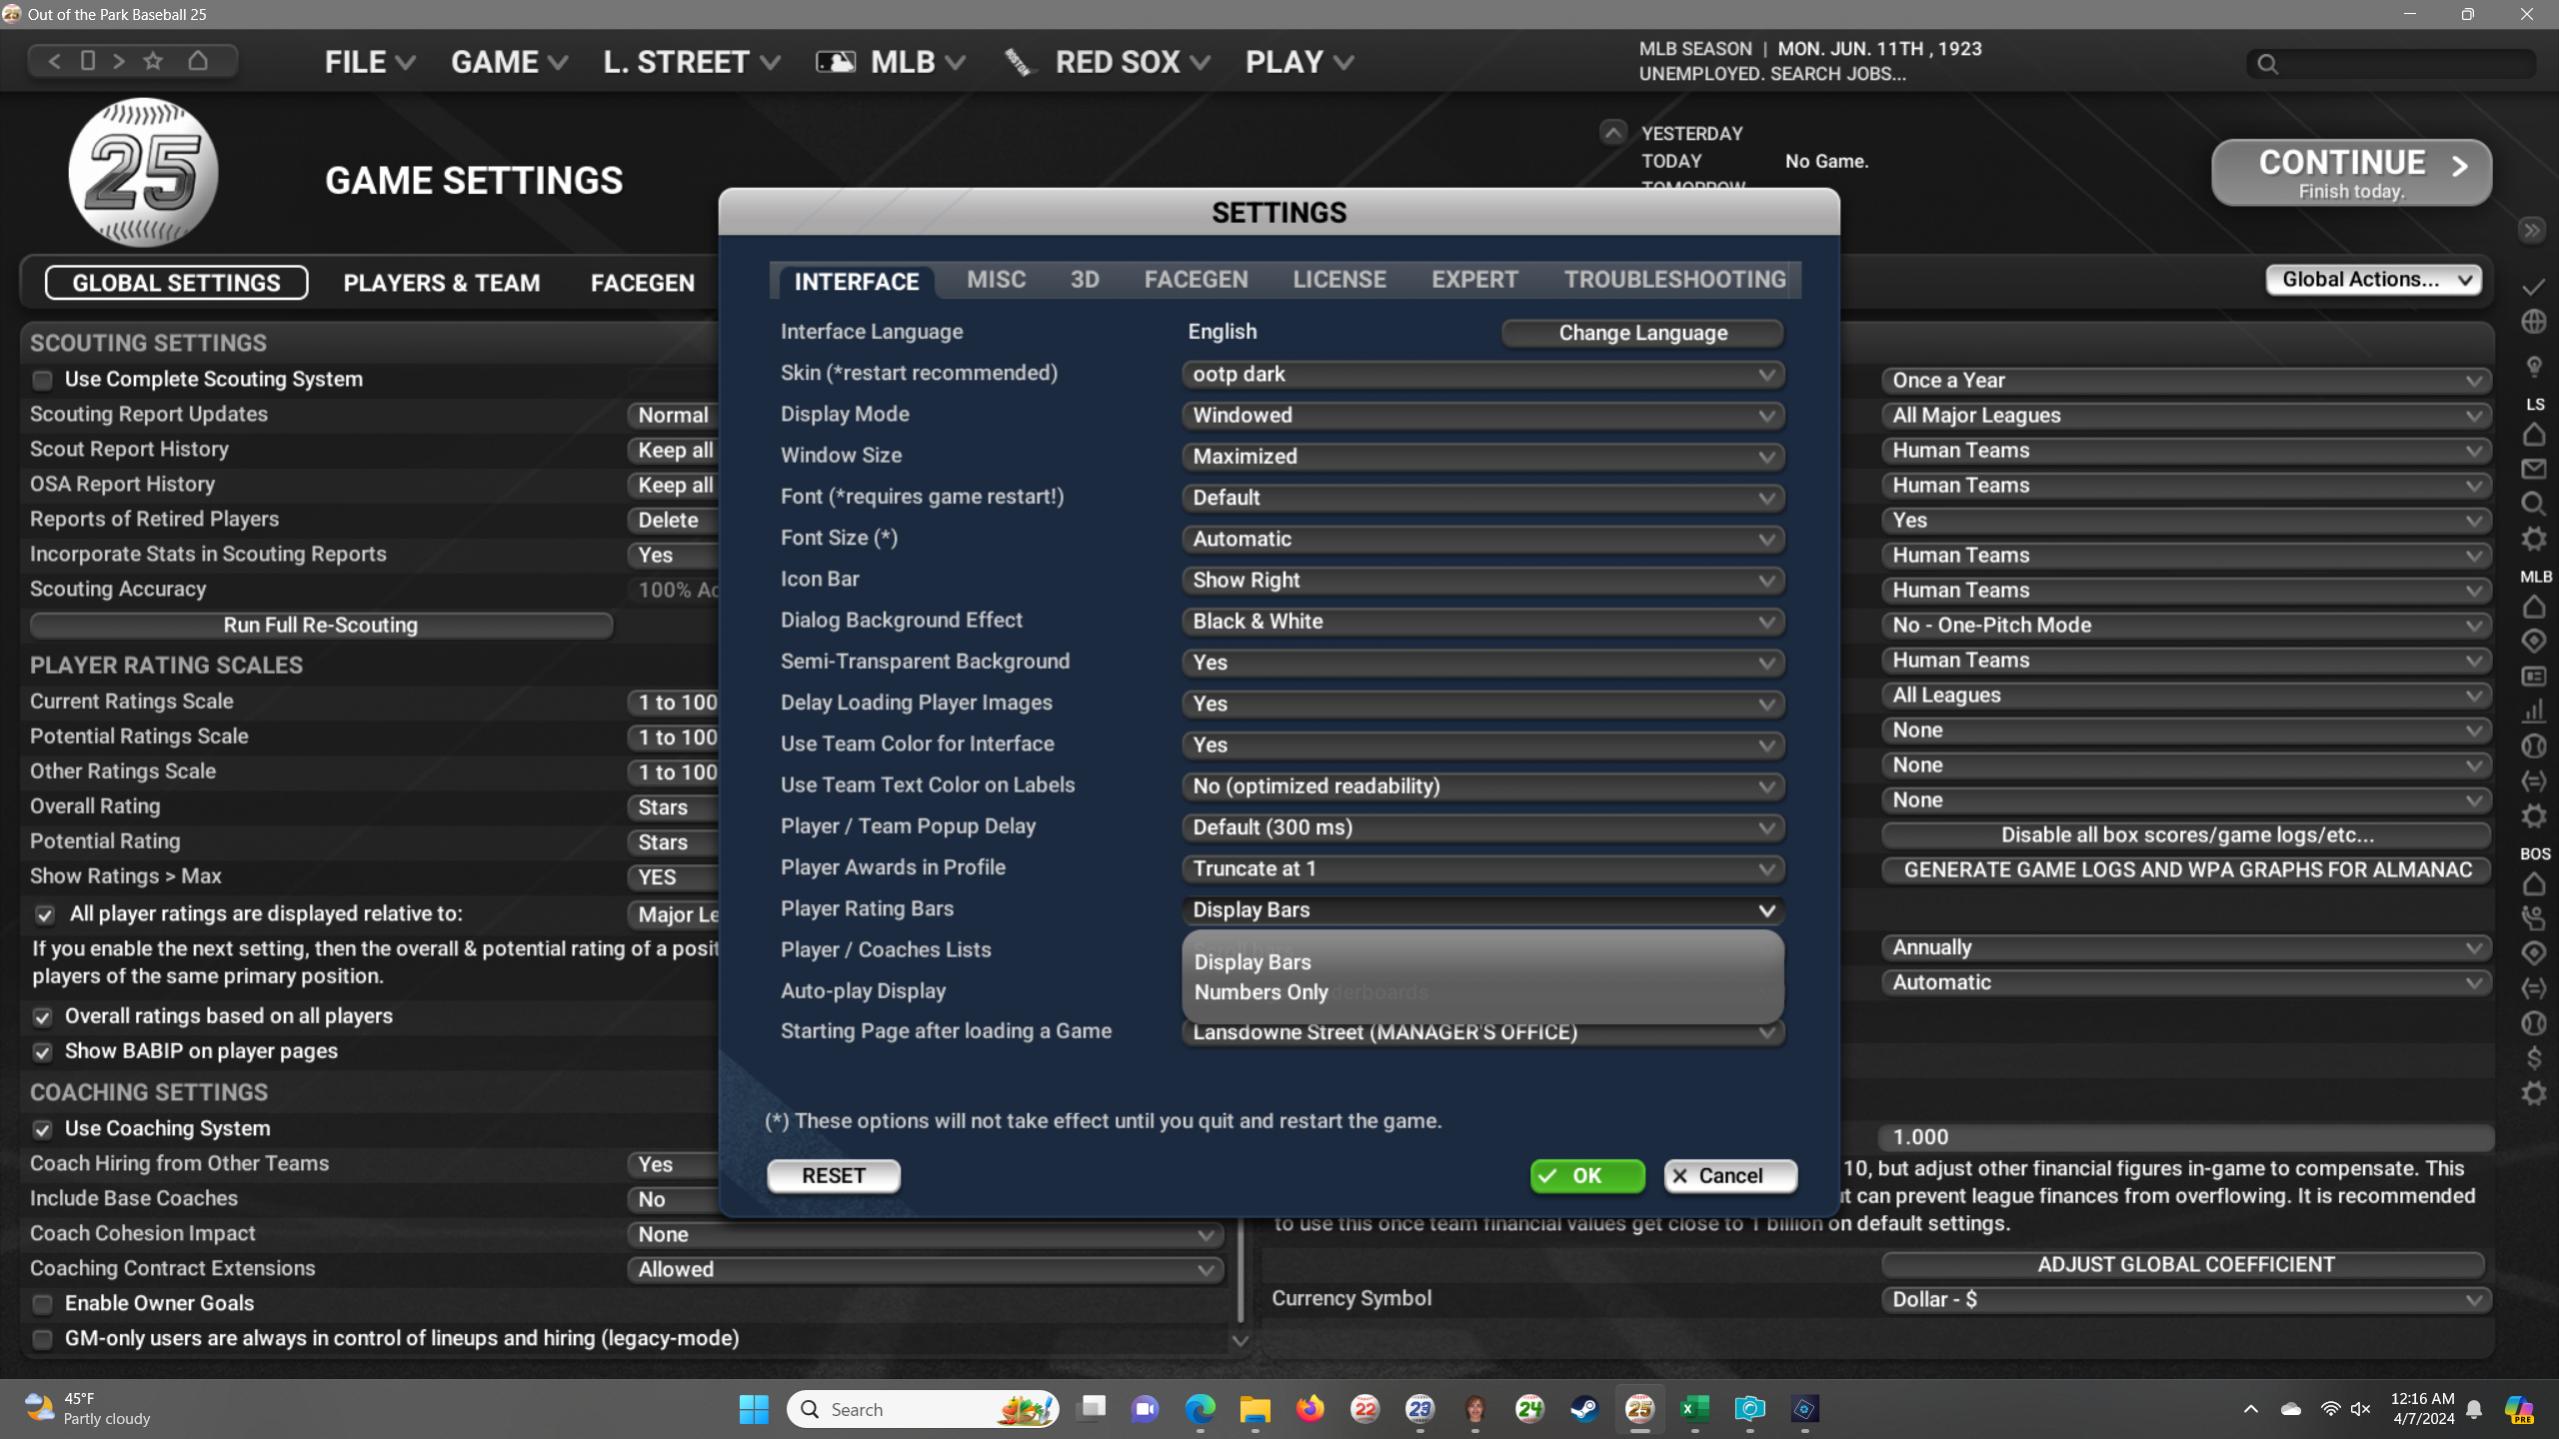
Task: Enable Use Complete Scouting System checkbox
Action: pos(42,380)
